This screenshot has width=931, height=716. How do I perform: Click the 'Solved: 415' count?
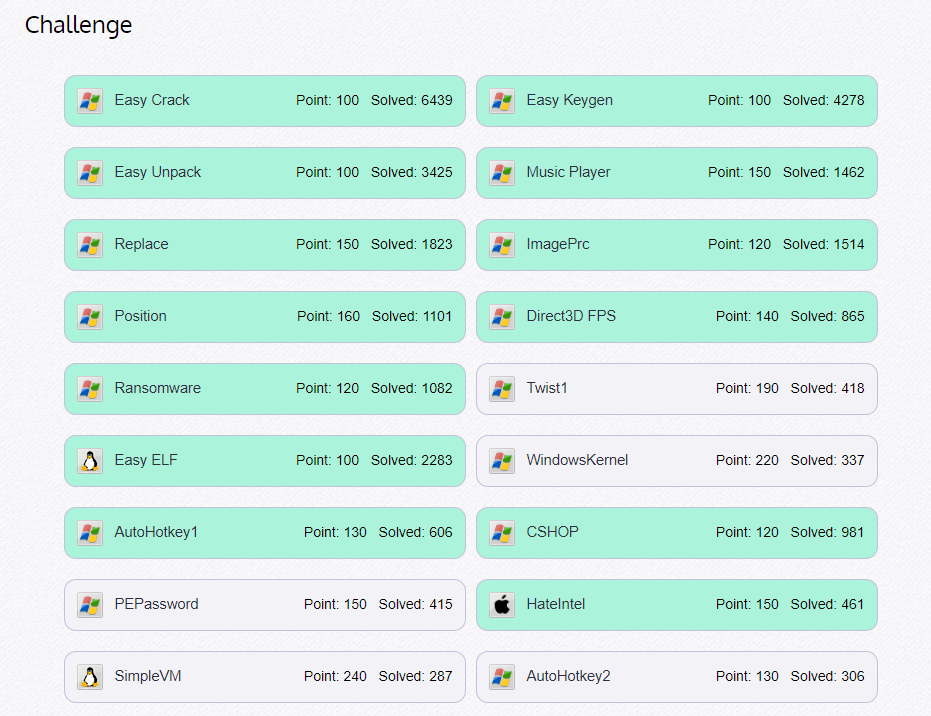click(416, 604)
